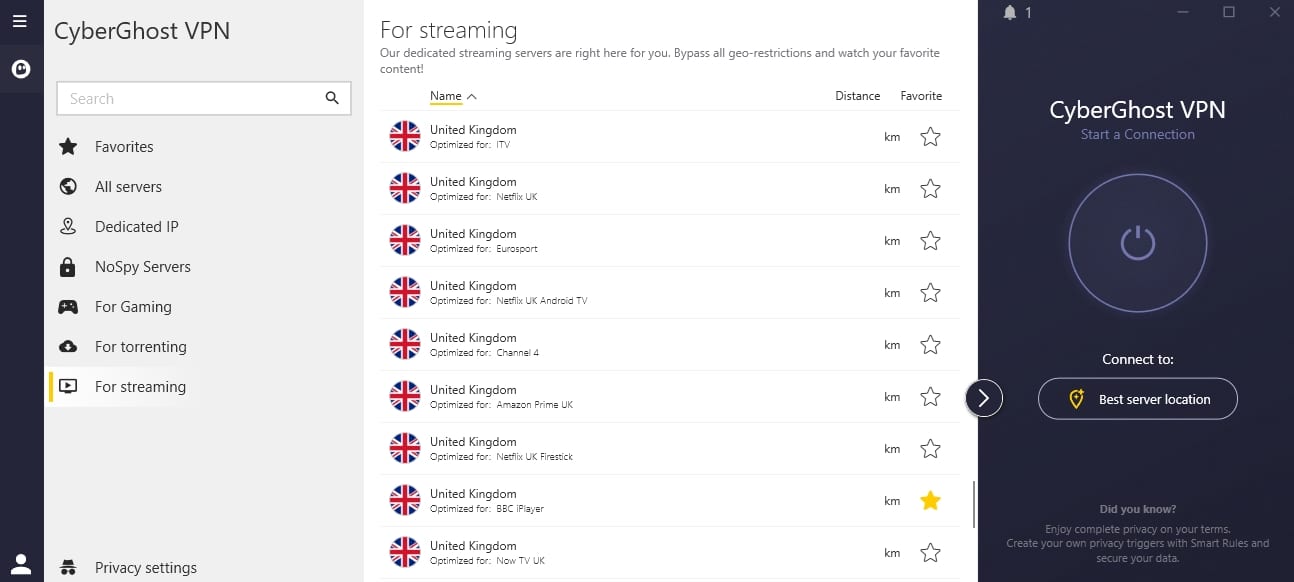
Task: Sort servers by Name column arrow
Action: click(x=472, y=96)
